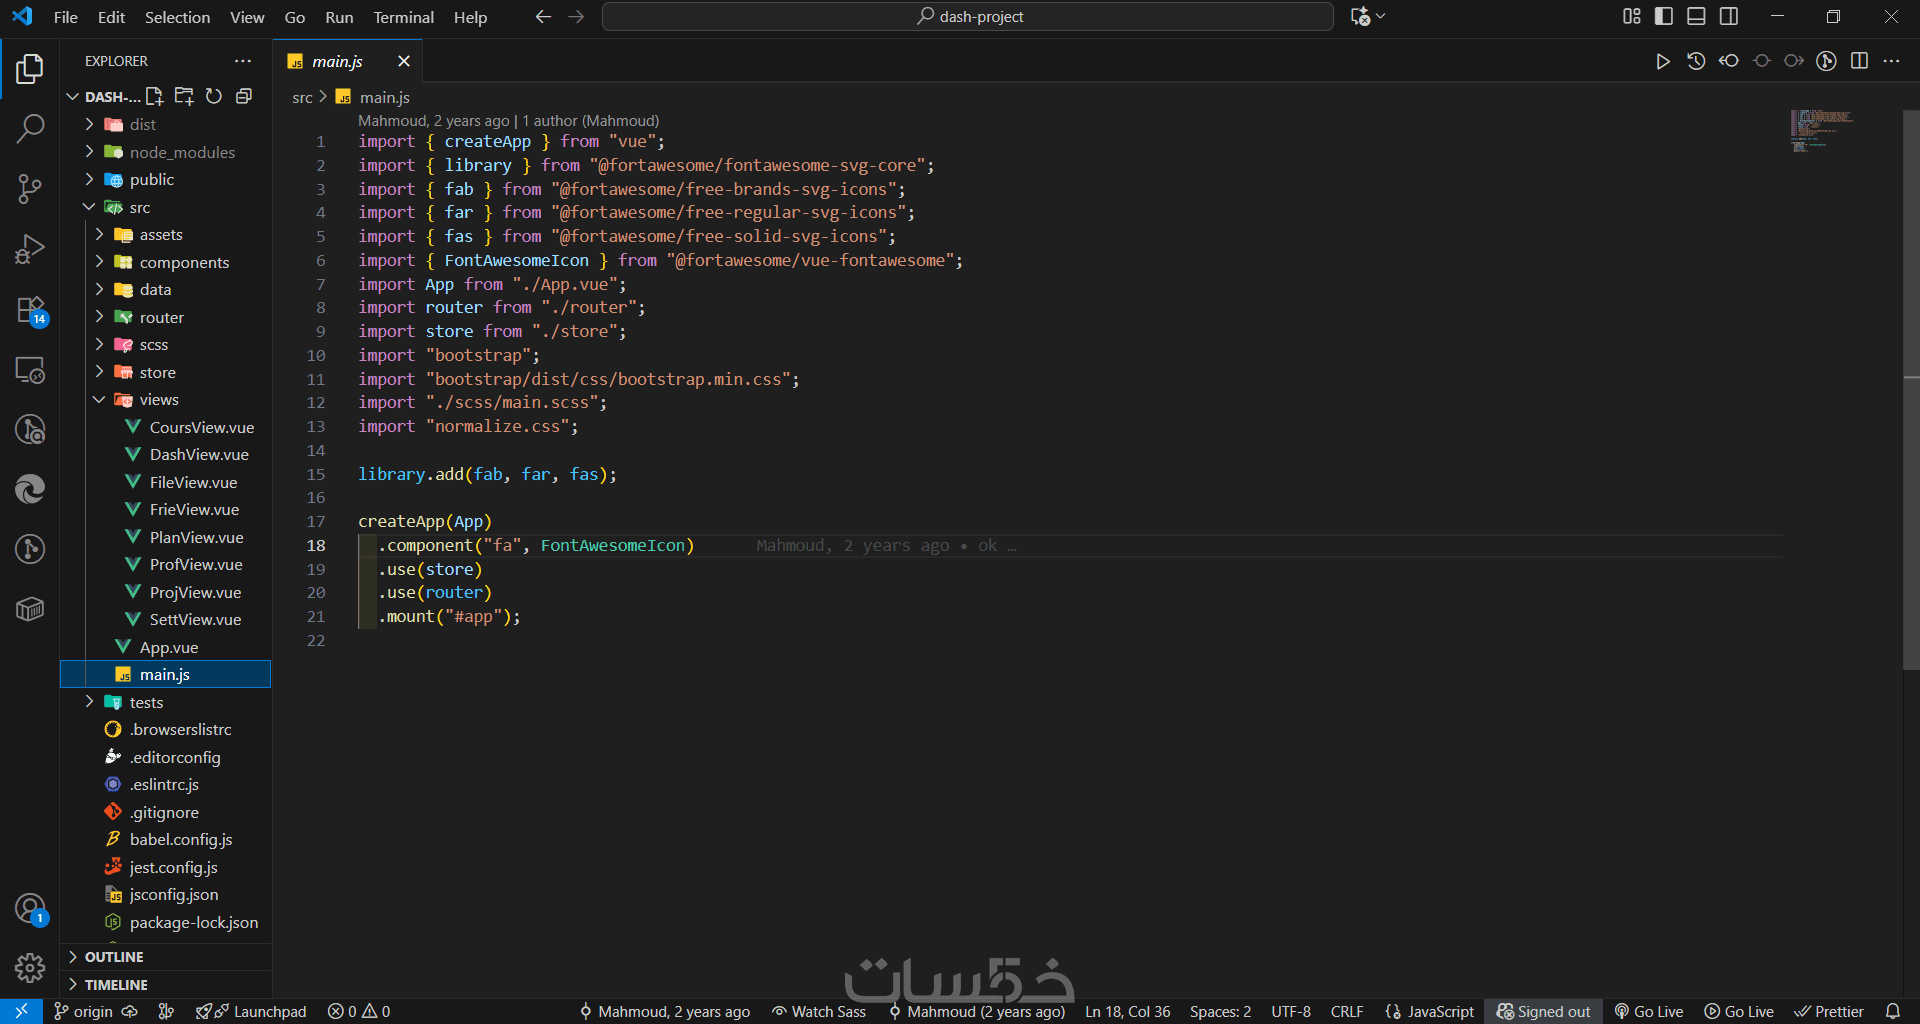Viewport: 1920px width, 1024px height.
Task: Toggle Watch Sass in status bar
Action: click(x=818, y=1011)
